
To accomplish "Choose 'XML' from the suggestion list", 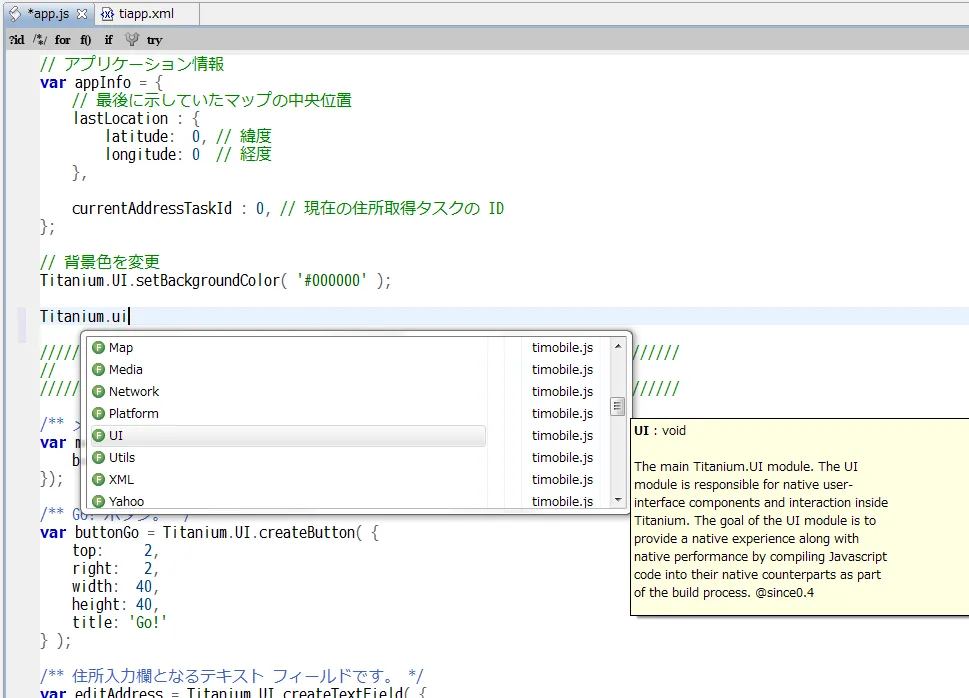I will [121, 479].
